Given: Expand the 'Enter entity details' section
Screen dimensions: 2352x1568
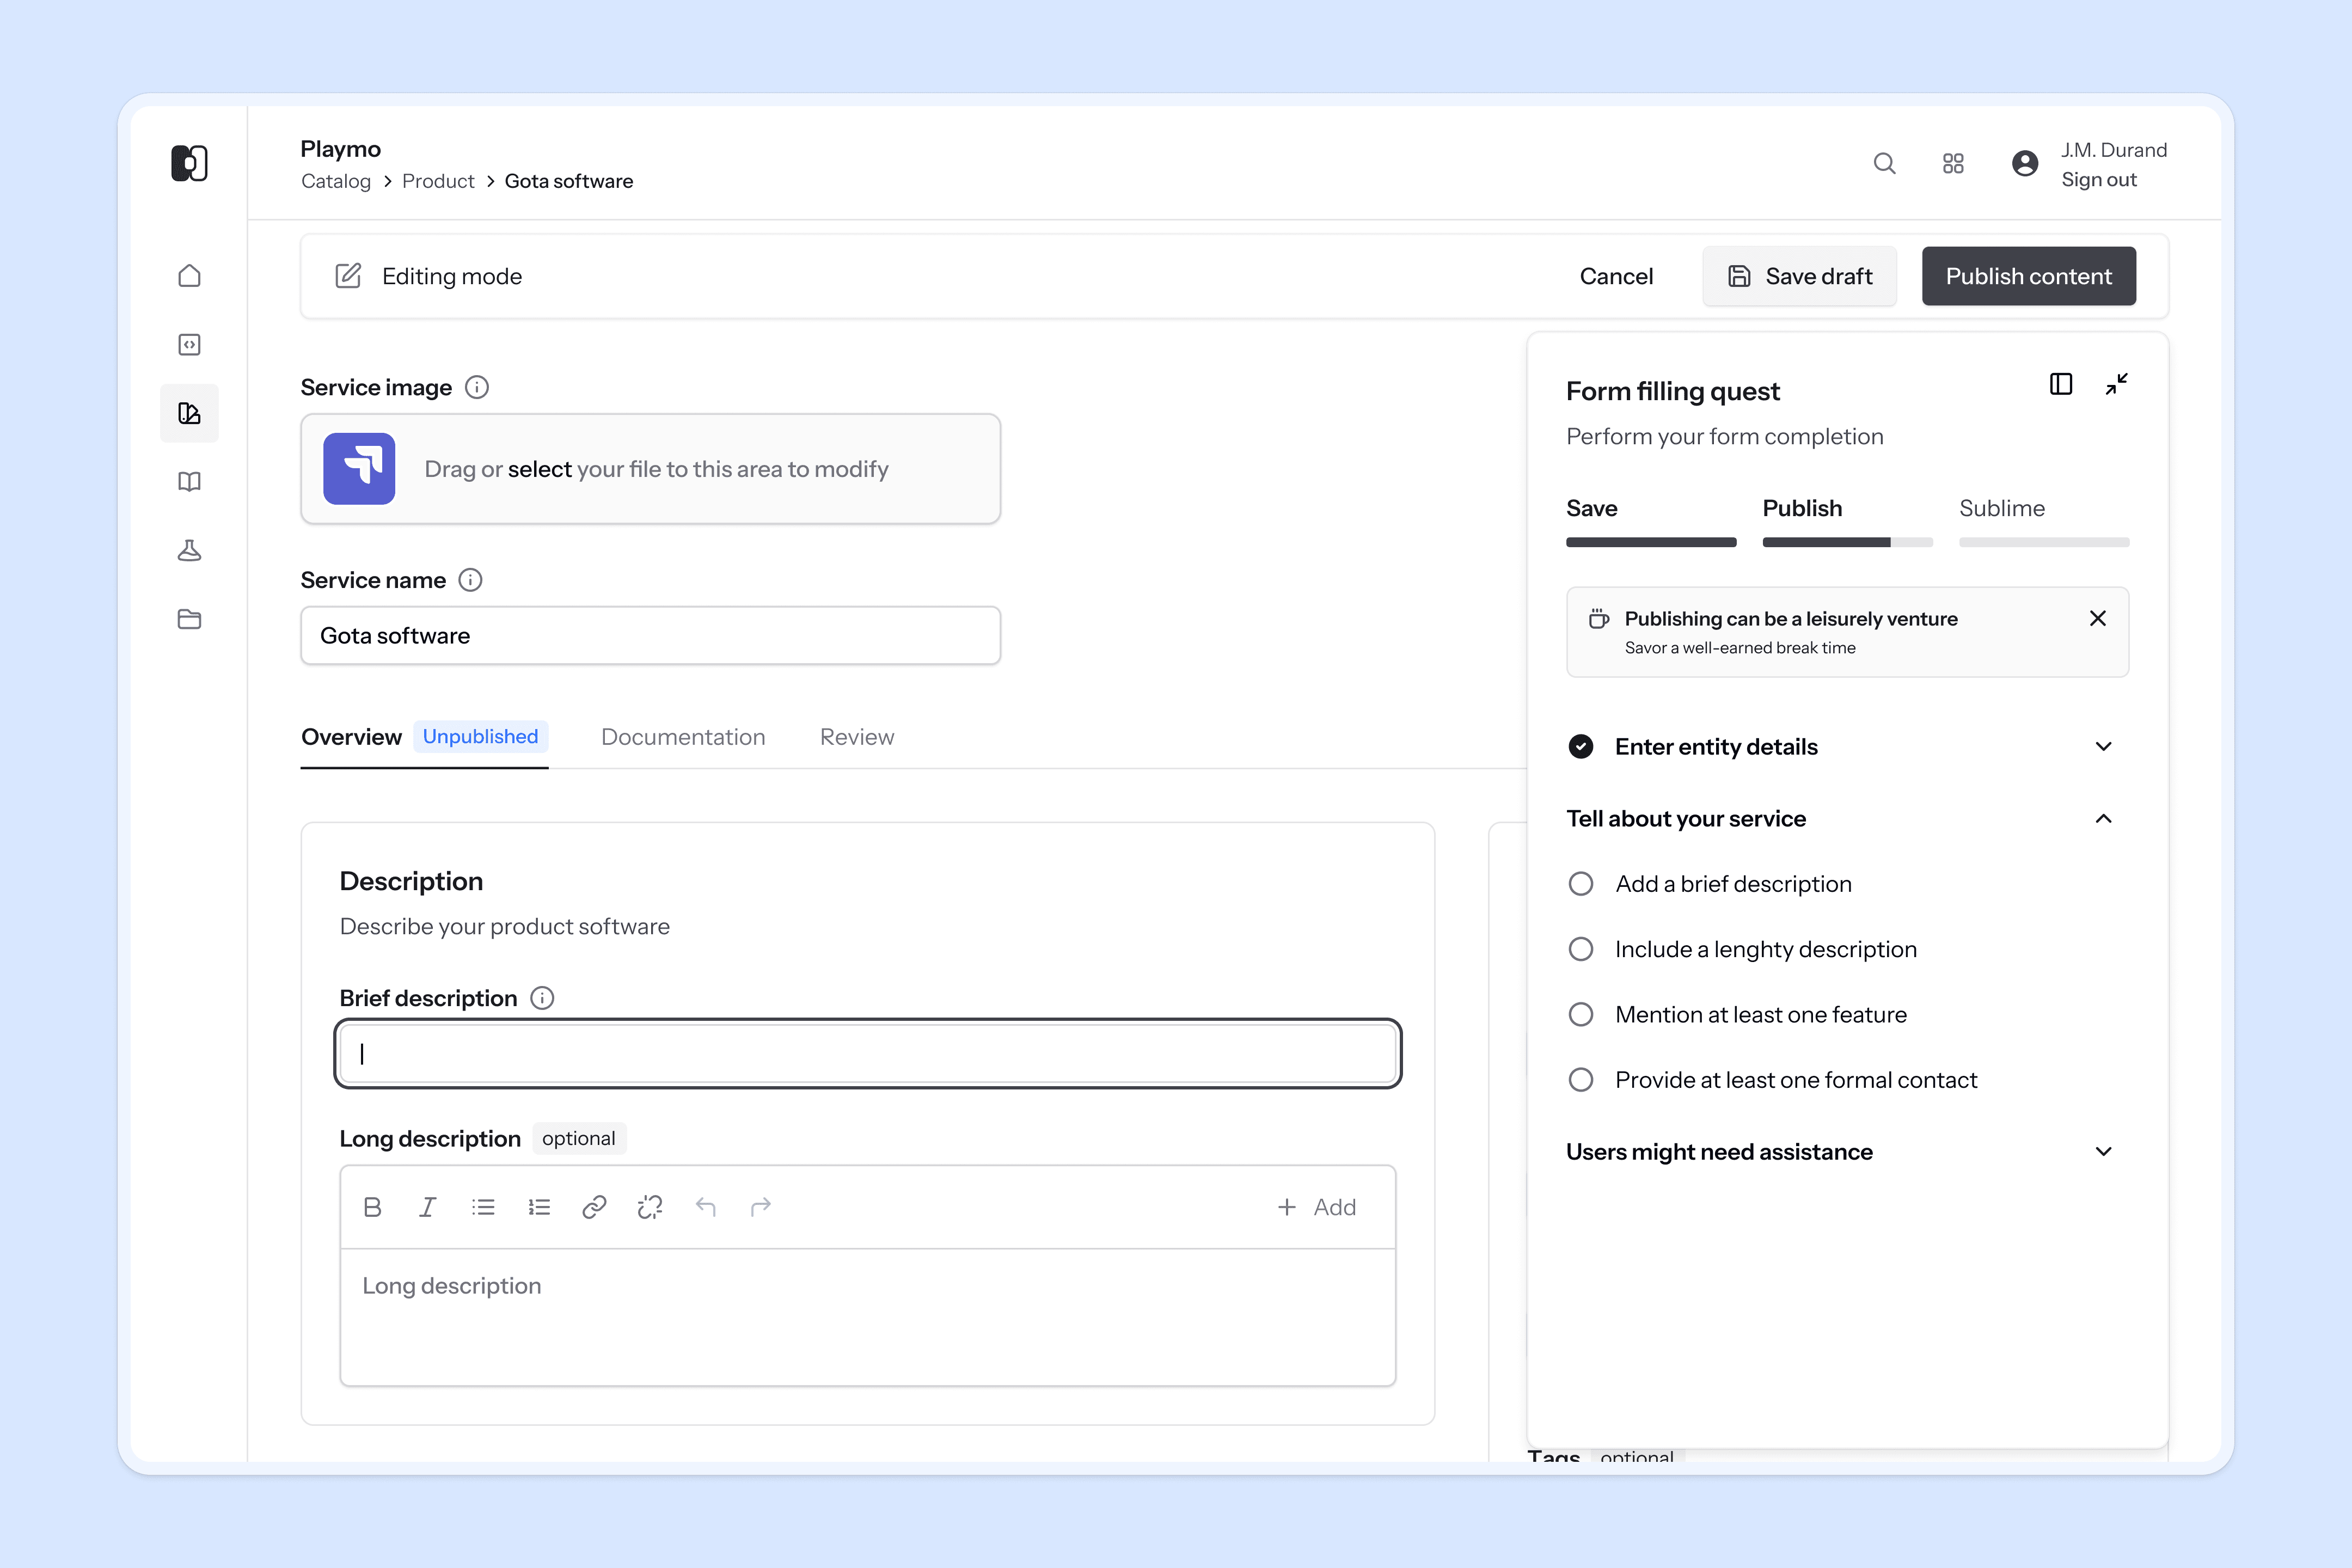Looking at the screenshot, I should 2103,747.
